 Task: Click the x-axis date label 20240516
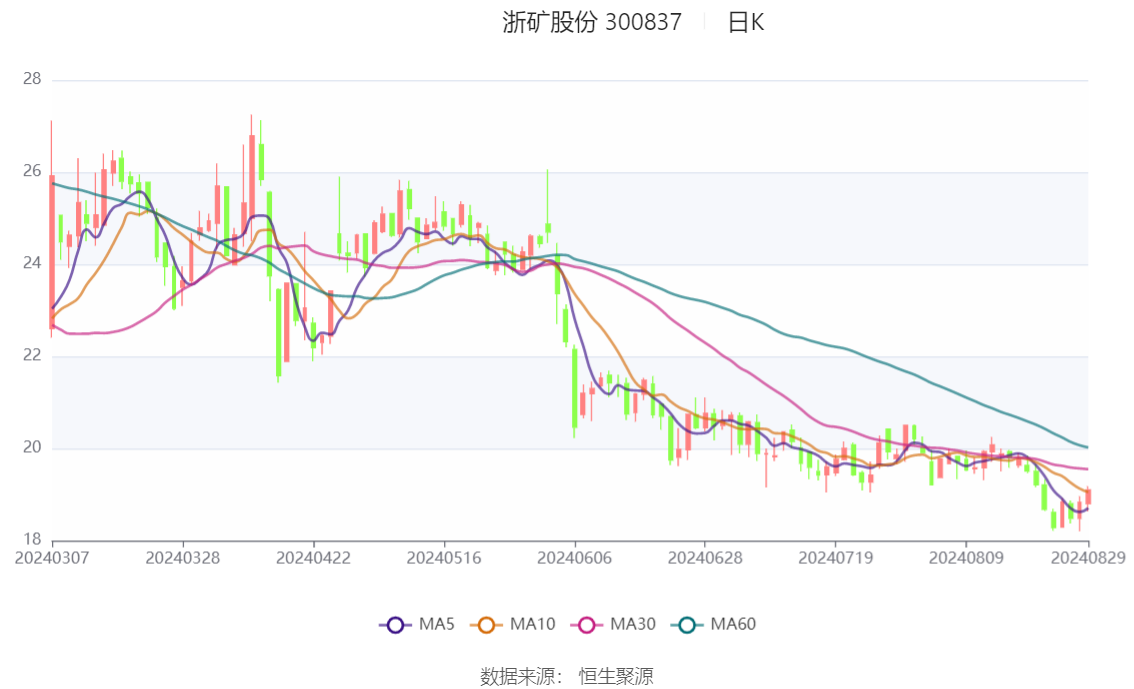[x=444, y=558]
